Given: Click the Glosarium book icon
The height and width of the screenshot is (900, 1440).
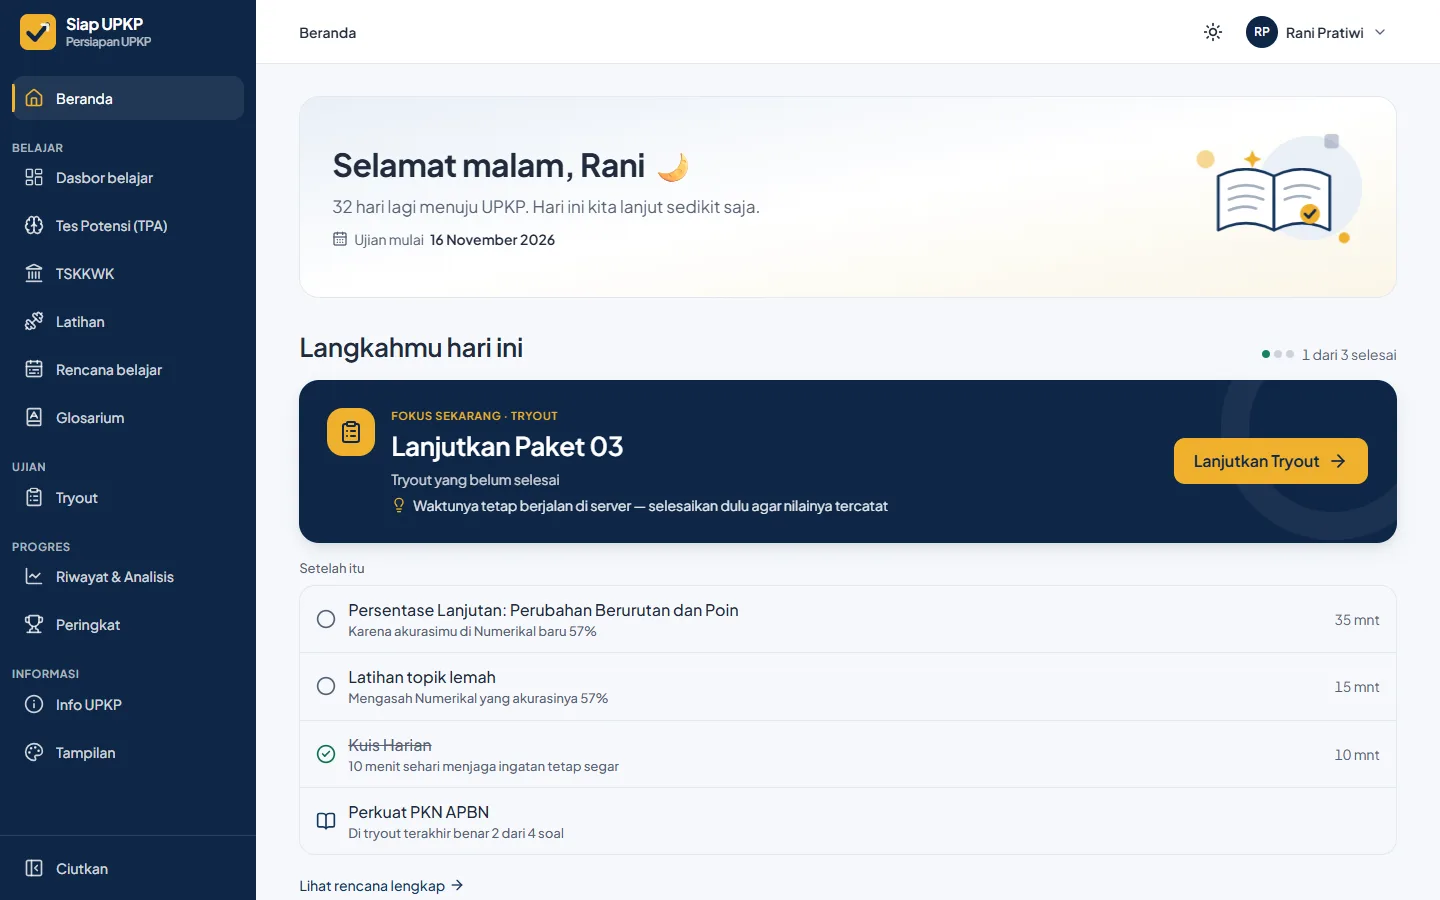Looking at the screenshot, I should click(x=34, y=417).
